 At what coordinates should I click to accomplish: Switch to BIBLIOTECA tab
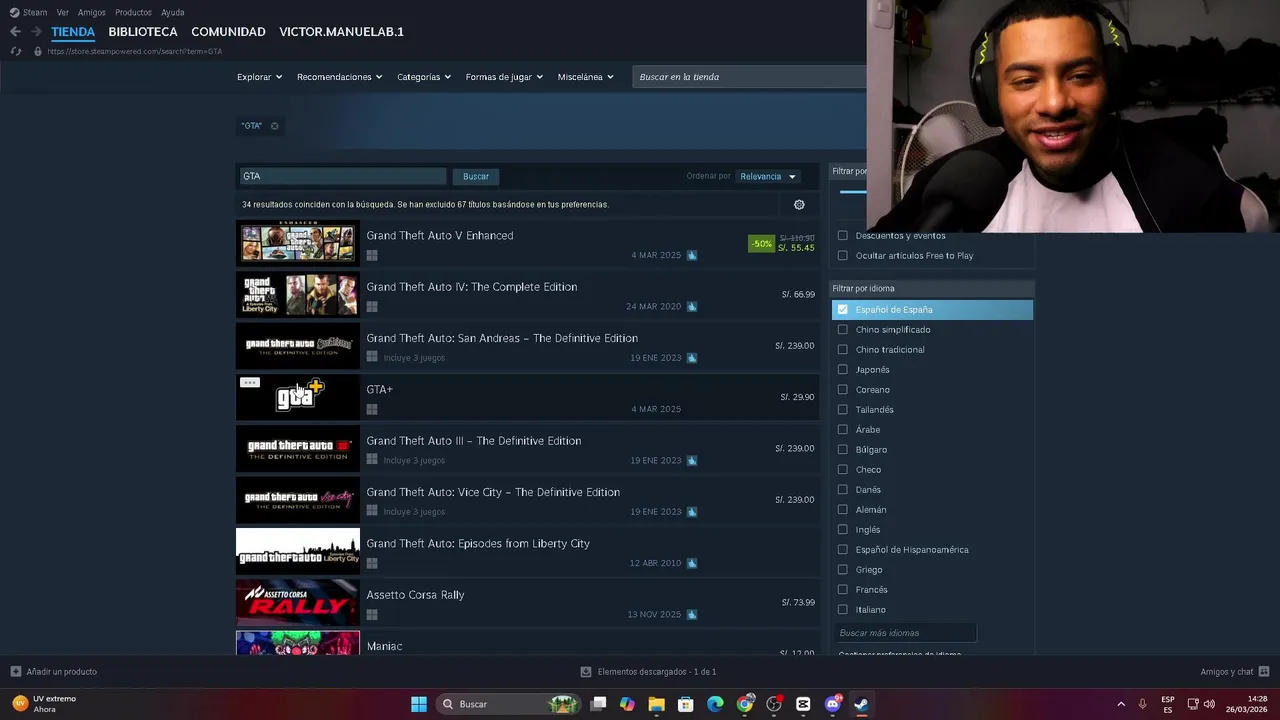143,32
